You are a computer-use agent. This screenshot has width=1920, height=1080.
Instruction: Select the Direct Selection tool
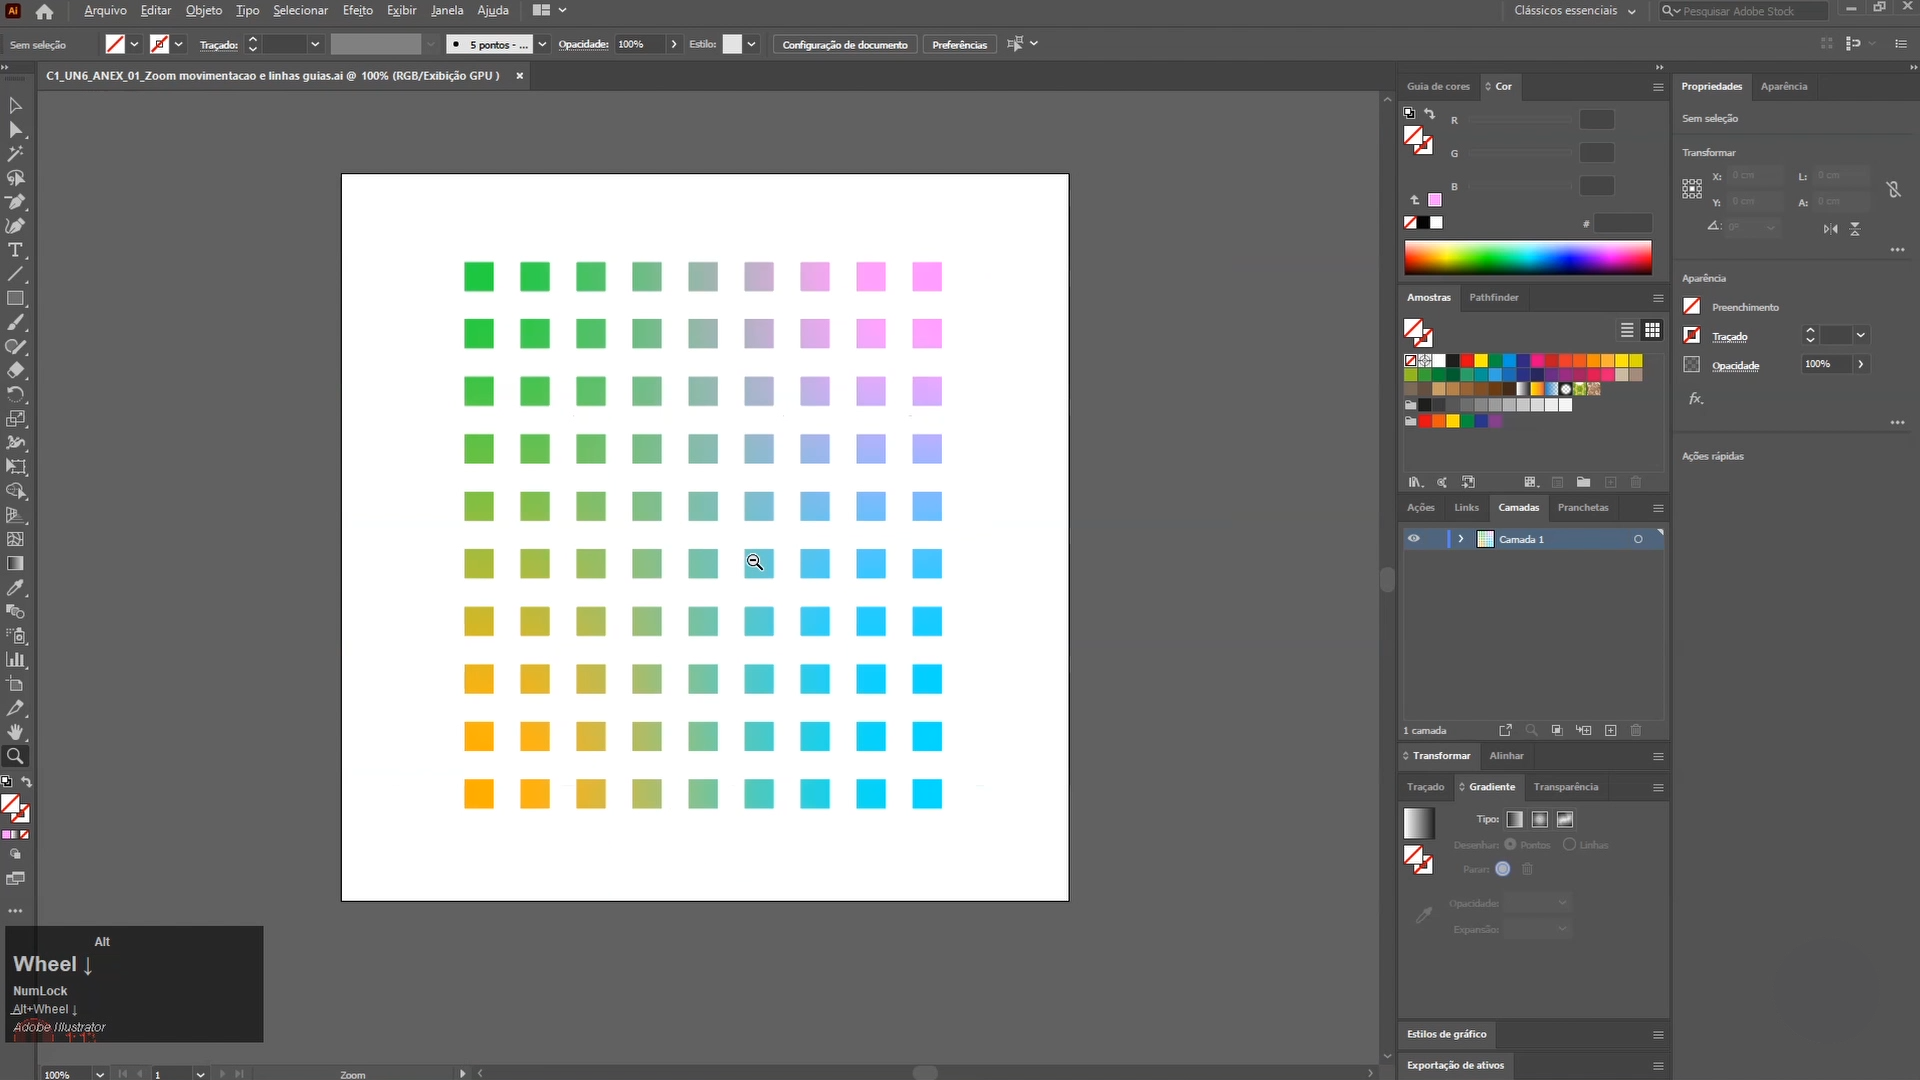point(15,130)
